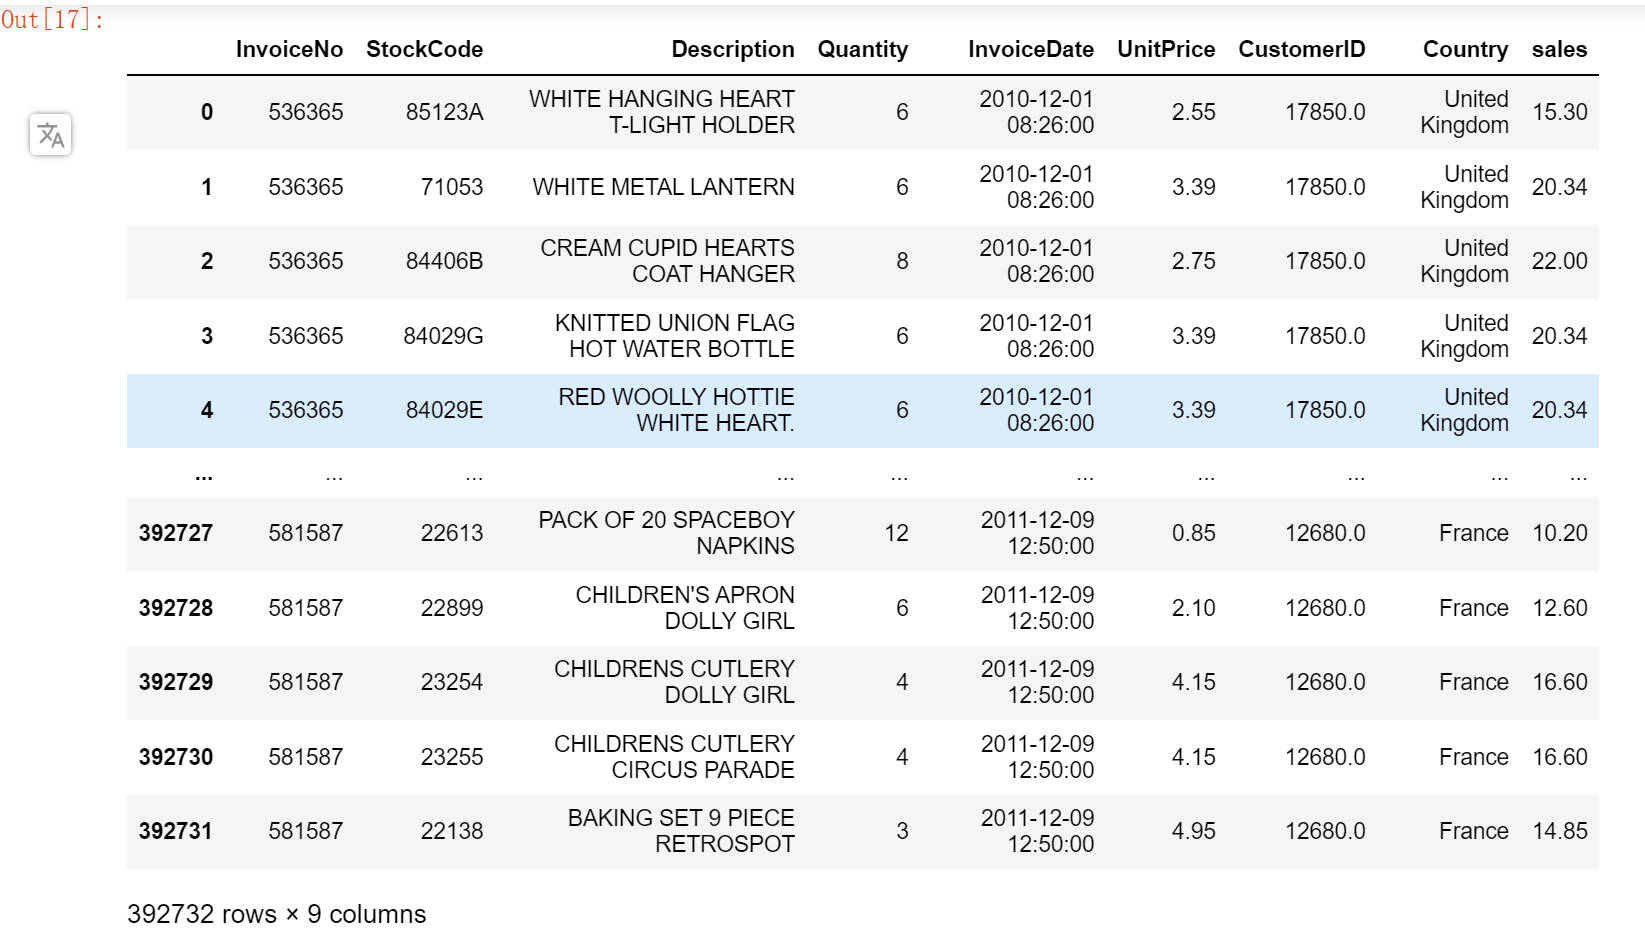Click the translate icon beside the output
Image resolution: width=1645 pixels, height=945 pixels.
(50, 134)
